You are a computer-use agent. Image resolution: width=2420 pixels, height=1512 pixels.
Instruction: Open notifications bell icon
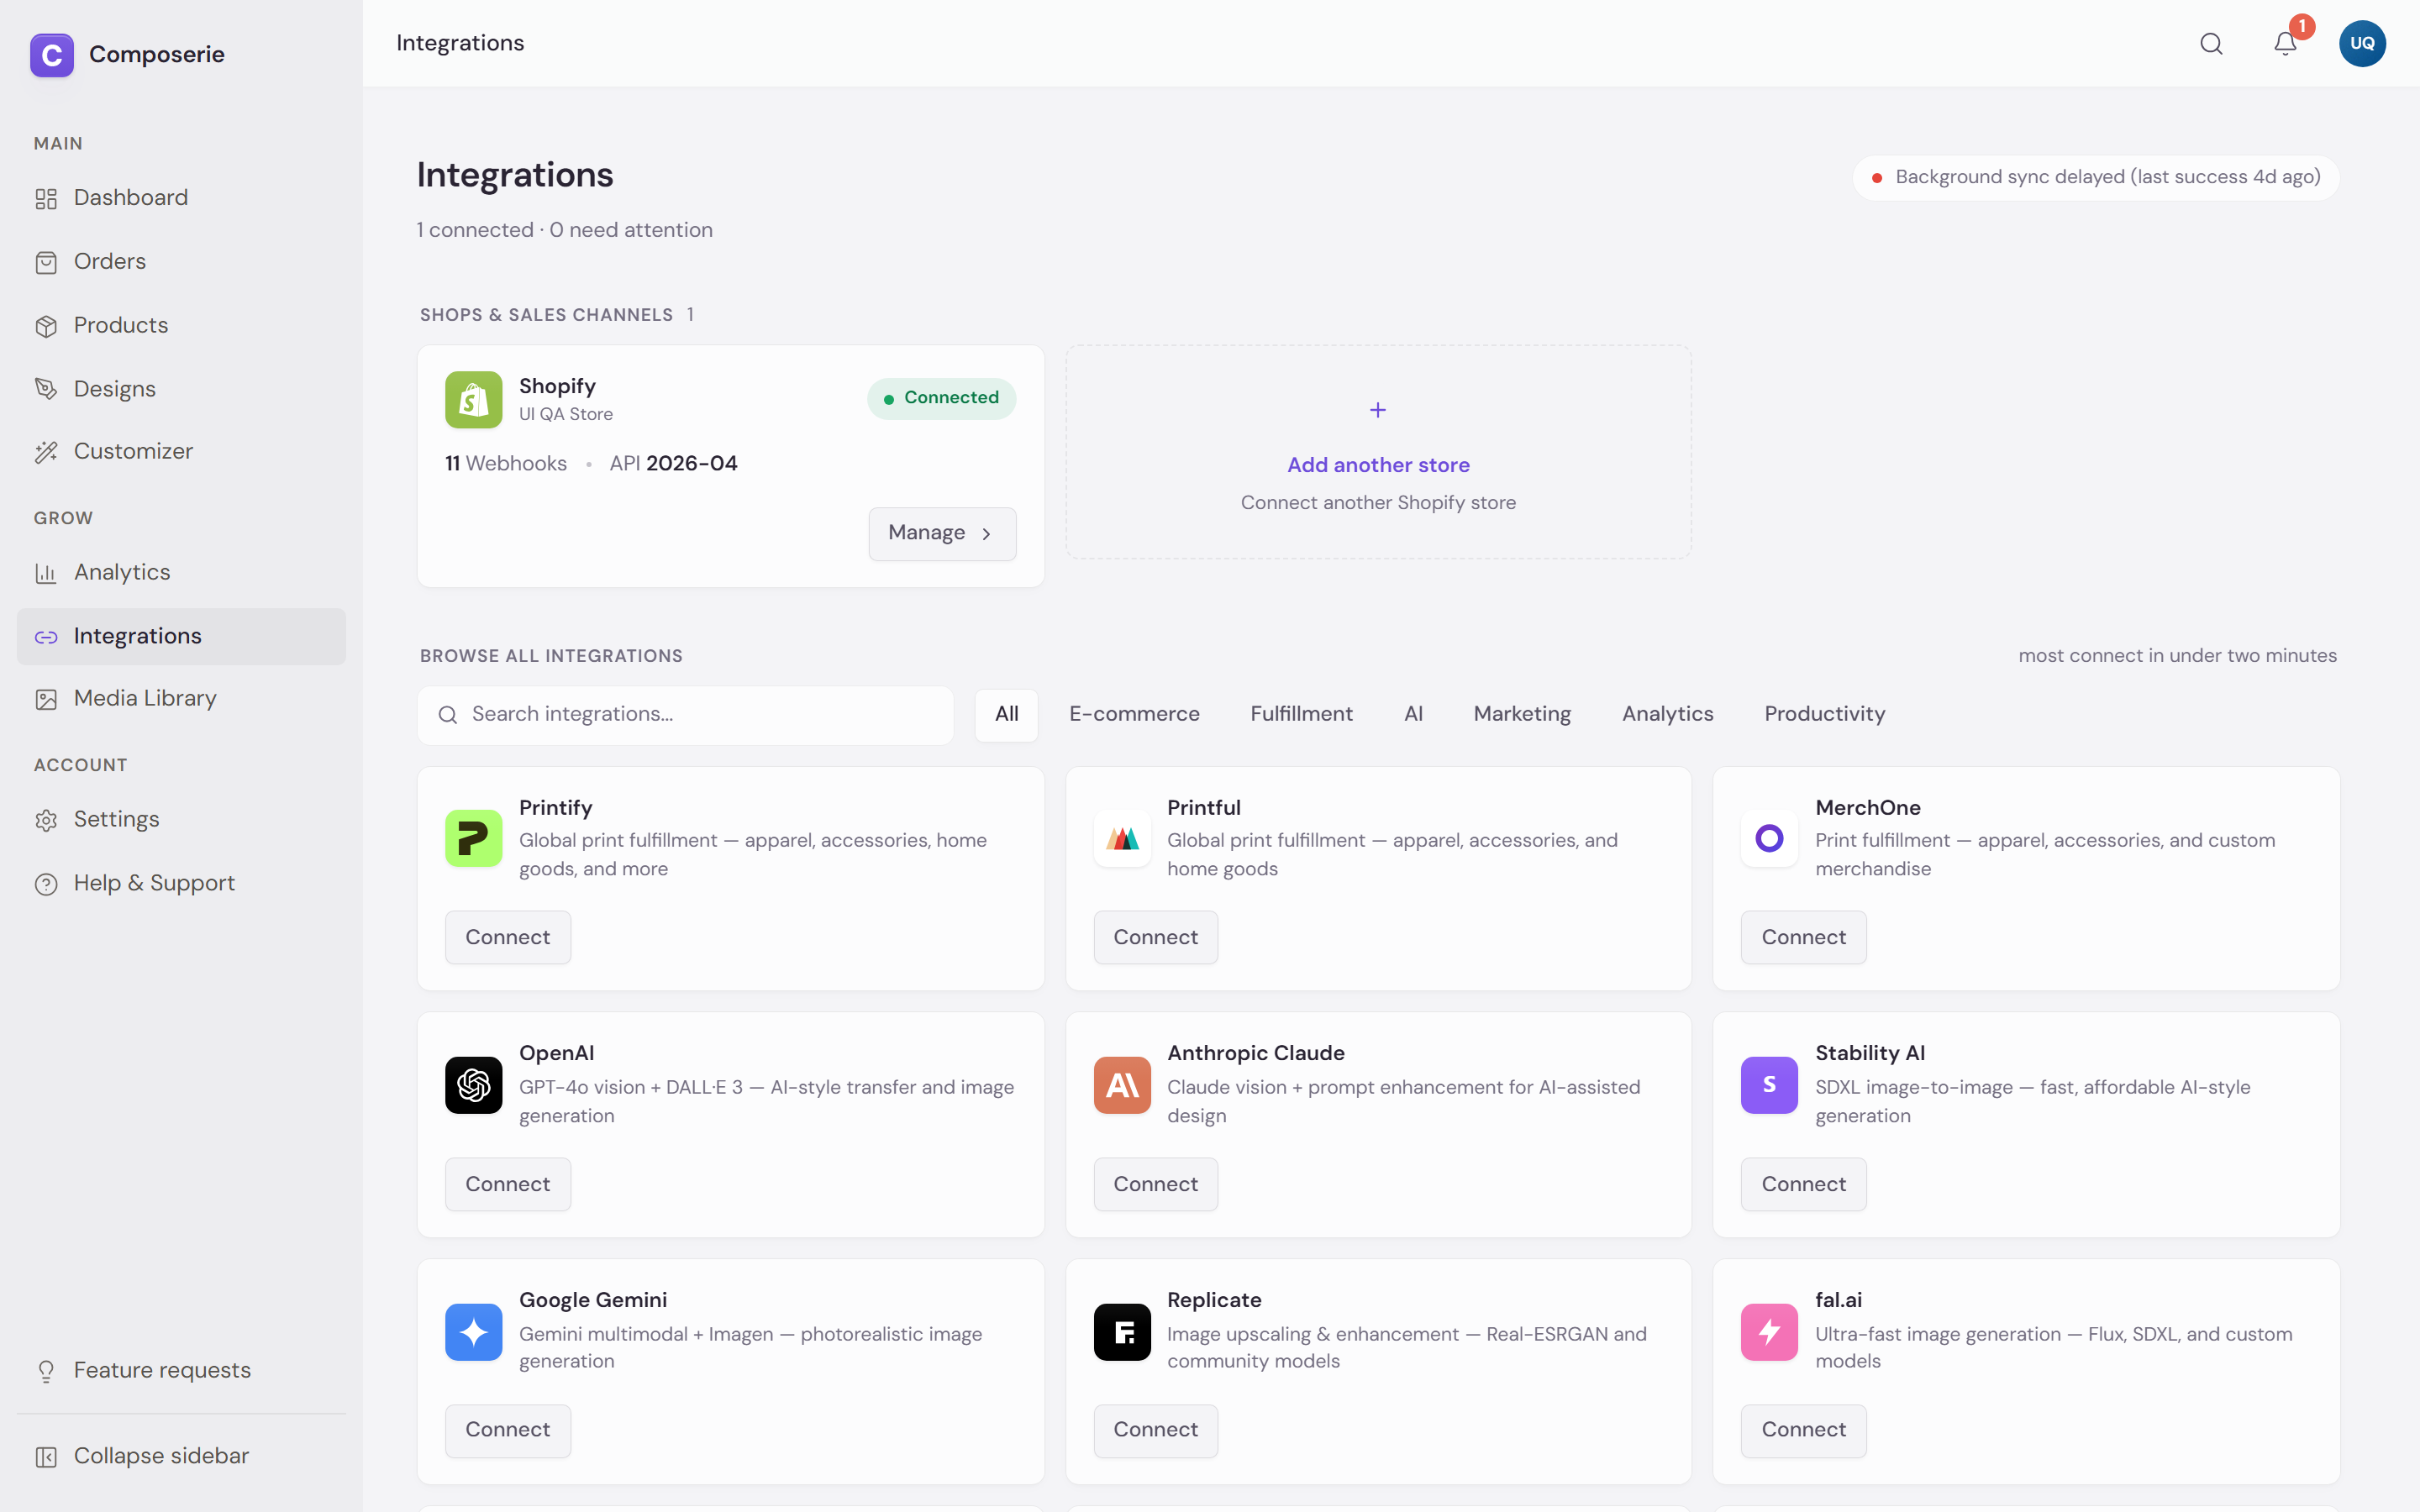click(x=2285, y=44)
